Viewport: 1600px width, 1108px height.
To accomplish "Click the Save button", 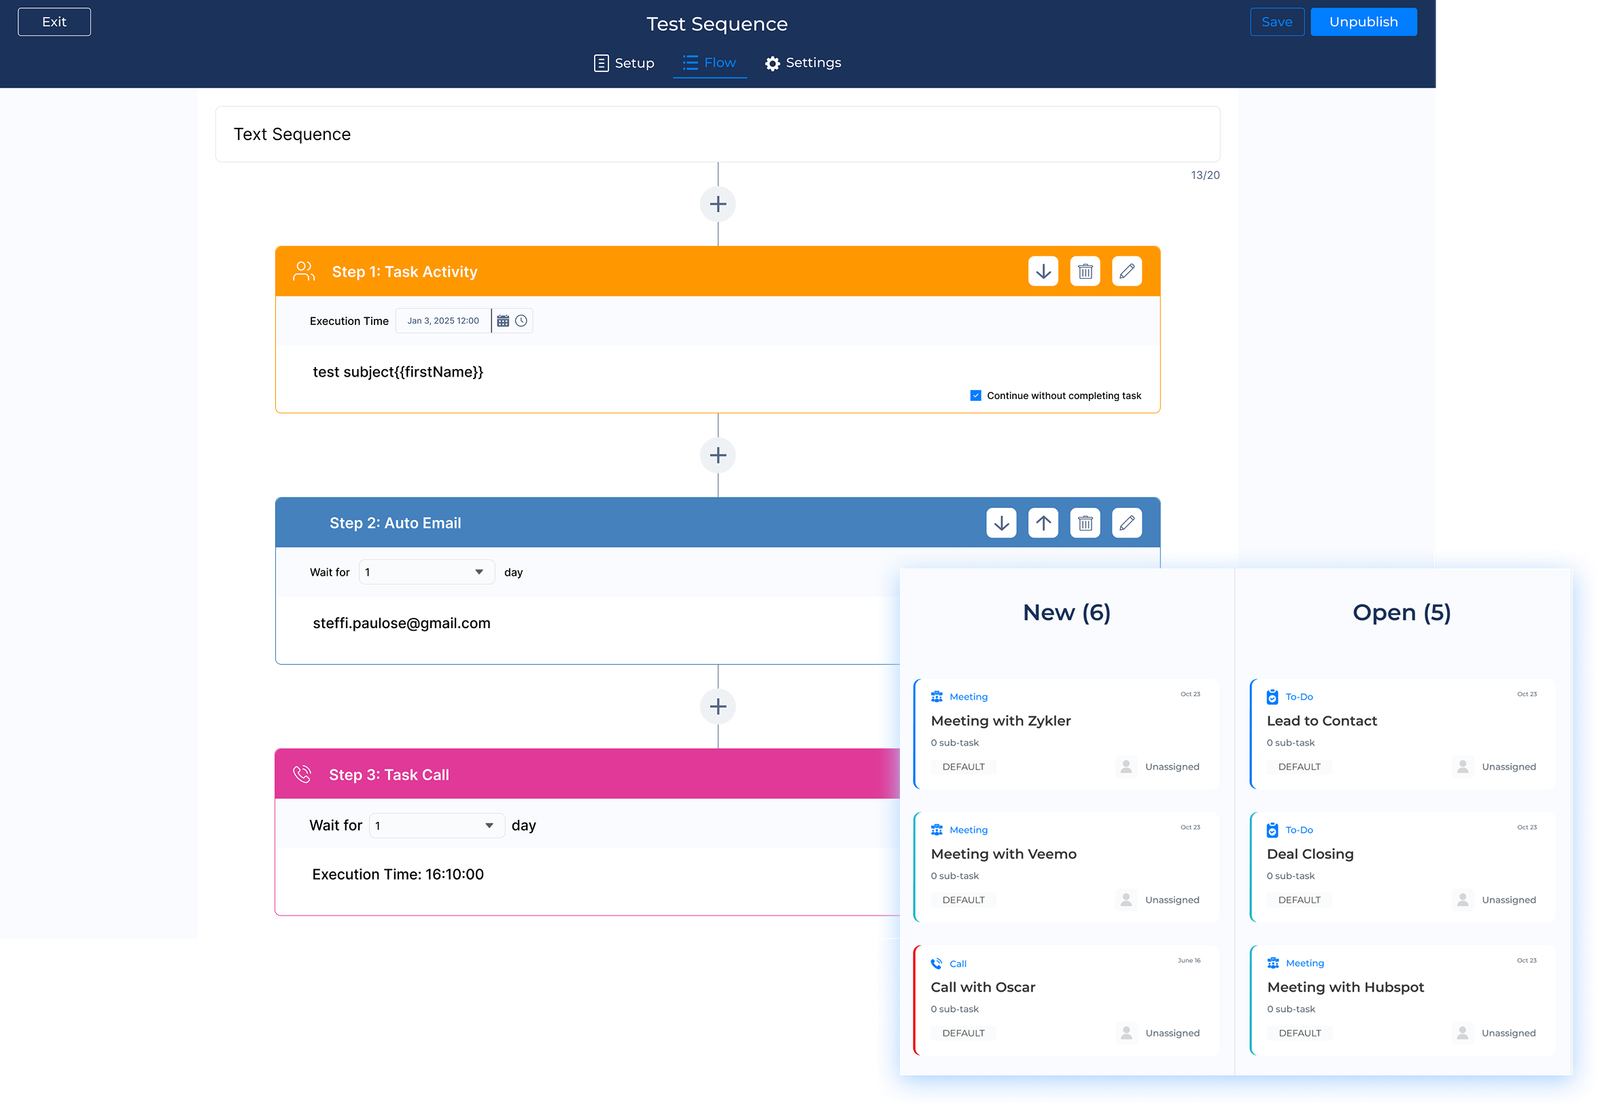I will click(1277, 22).
